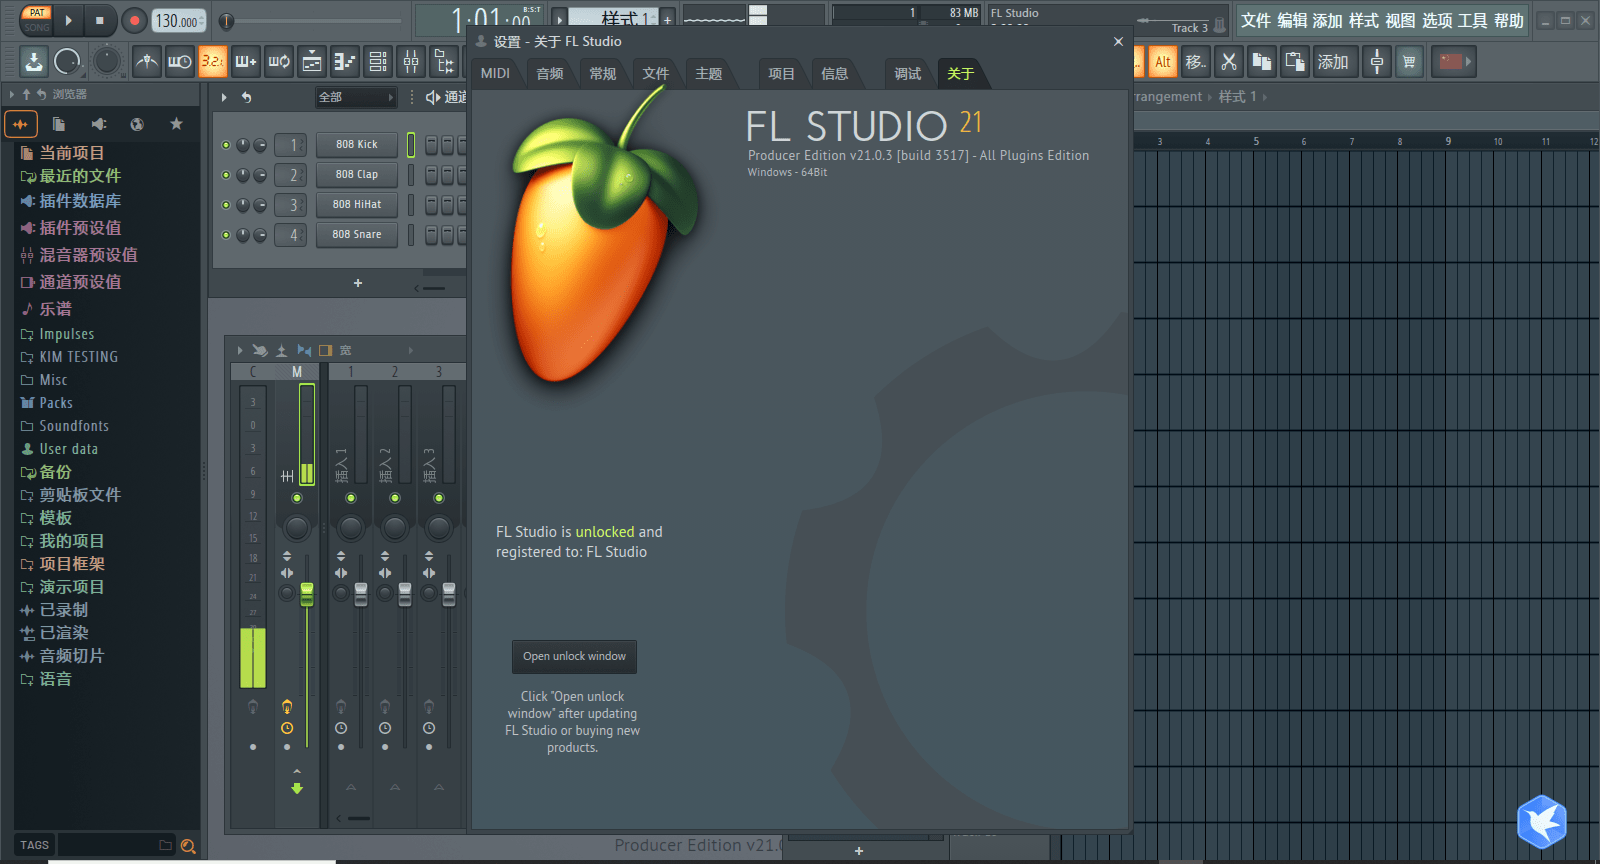Select the browser globe online icon
This screenshot has width=1600, height=864.
pos(137,124)
